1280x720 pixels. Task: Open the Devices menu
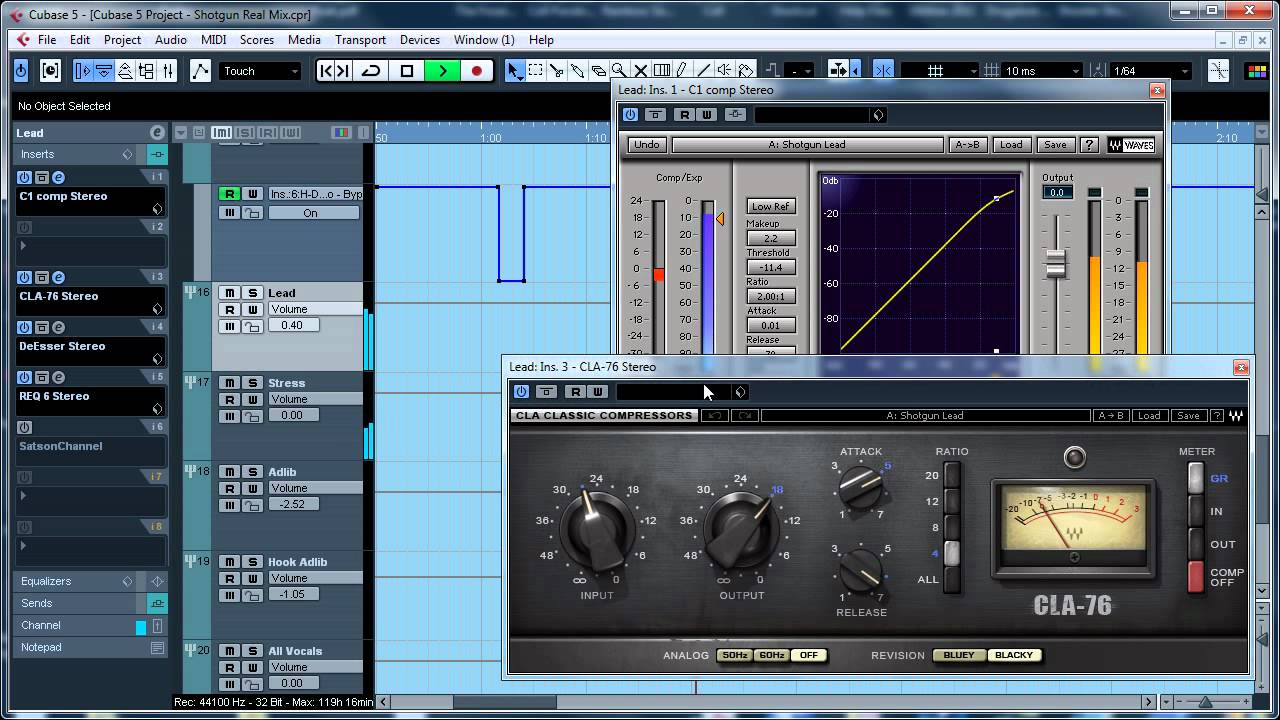(x=420, y=40)
